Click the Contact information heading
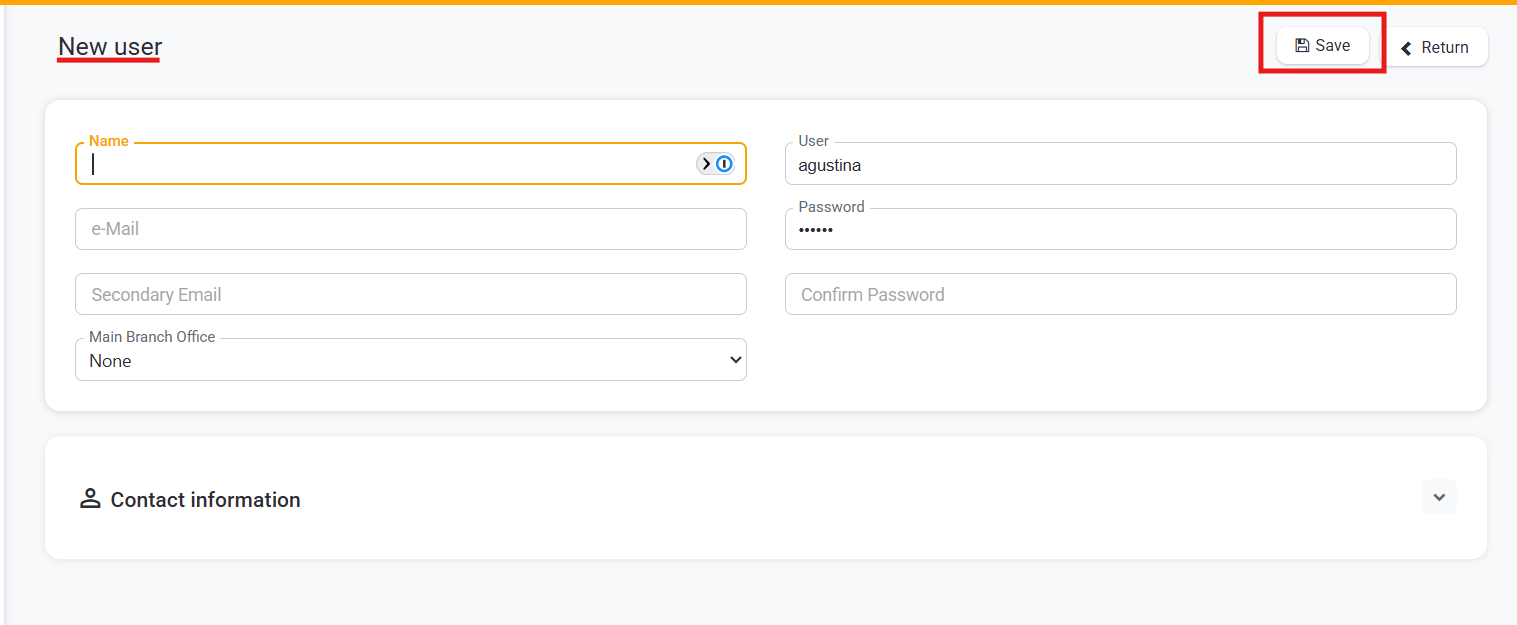Screen dimensions: 1517x625 205,500
